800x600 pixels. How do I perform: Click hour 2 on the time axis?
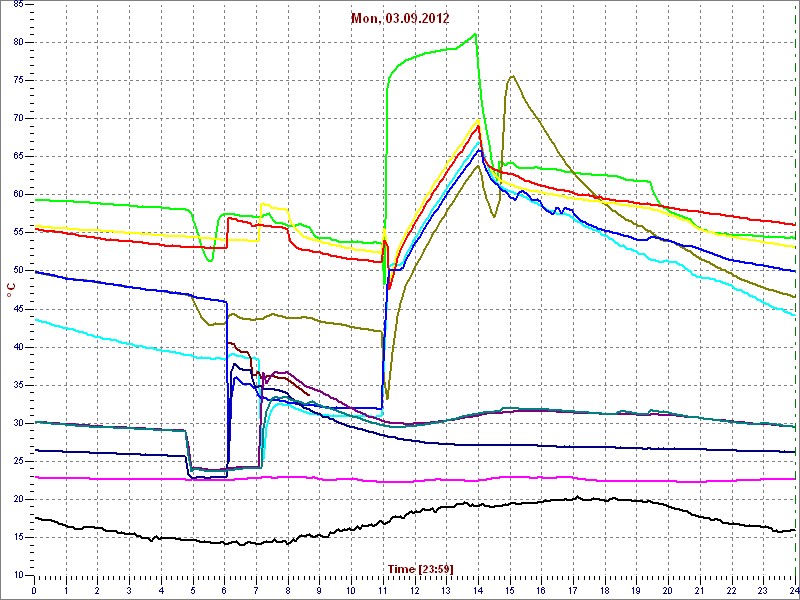coord(97,590)
